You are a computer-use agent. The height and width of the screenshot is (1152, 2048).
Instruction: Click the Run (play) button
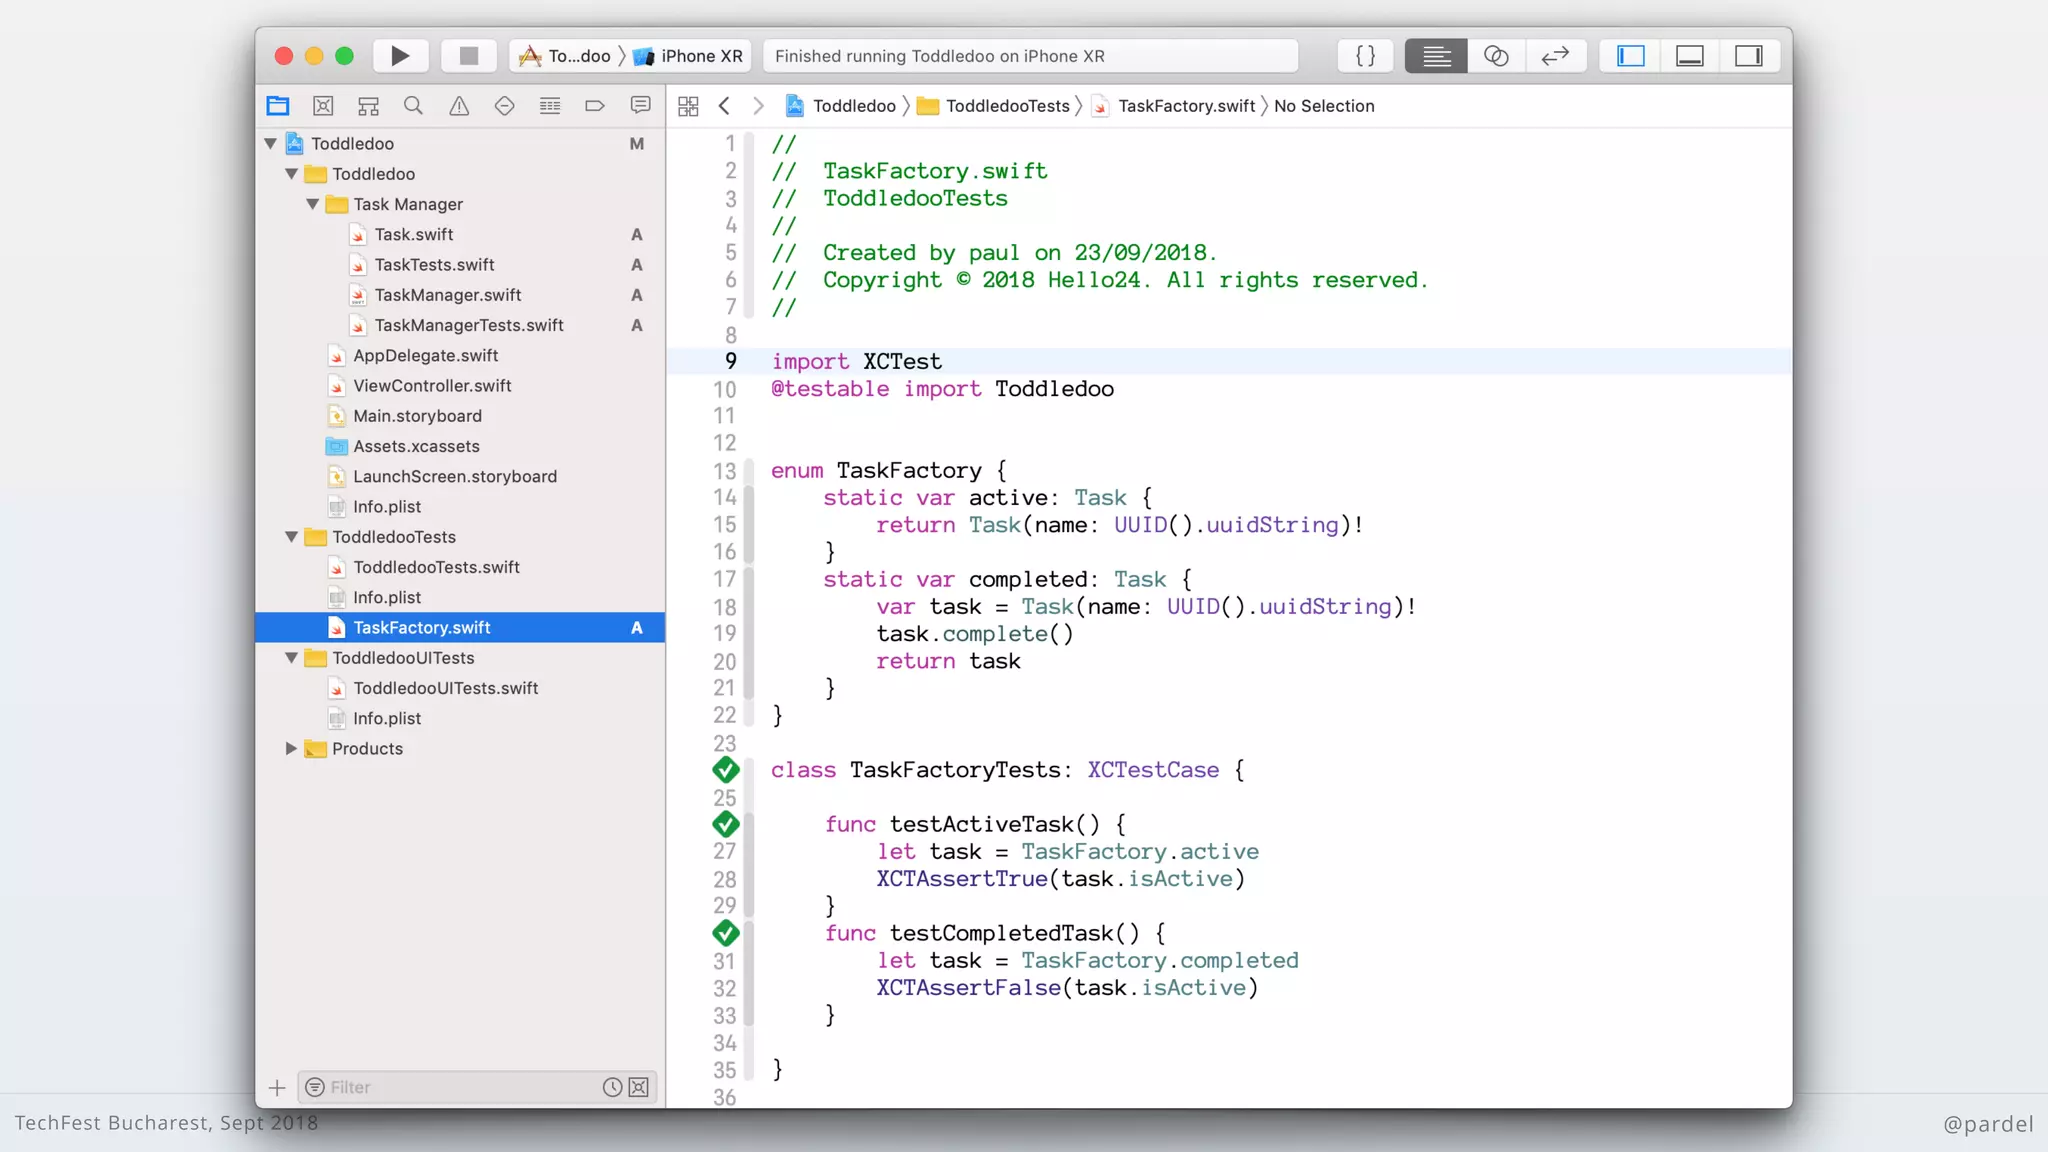coord(400,56)
